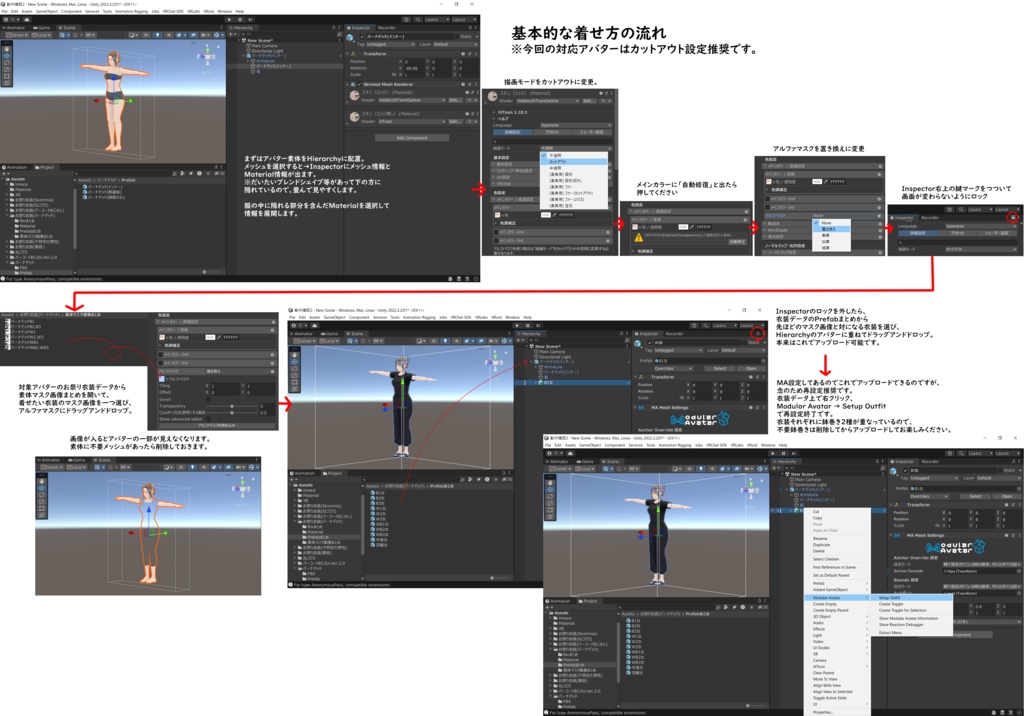
Task: Open the VRChat SDK menu in the menu bar
Action: (172, 11)
